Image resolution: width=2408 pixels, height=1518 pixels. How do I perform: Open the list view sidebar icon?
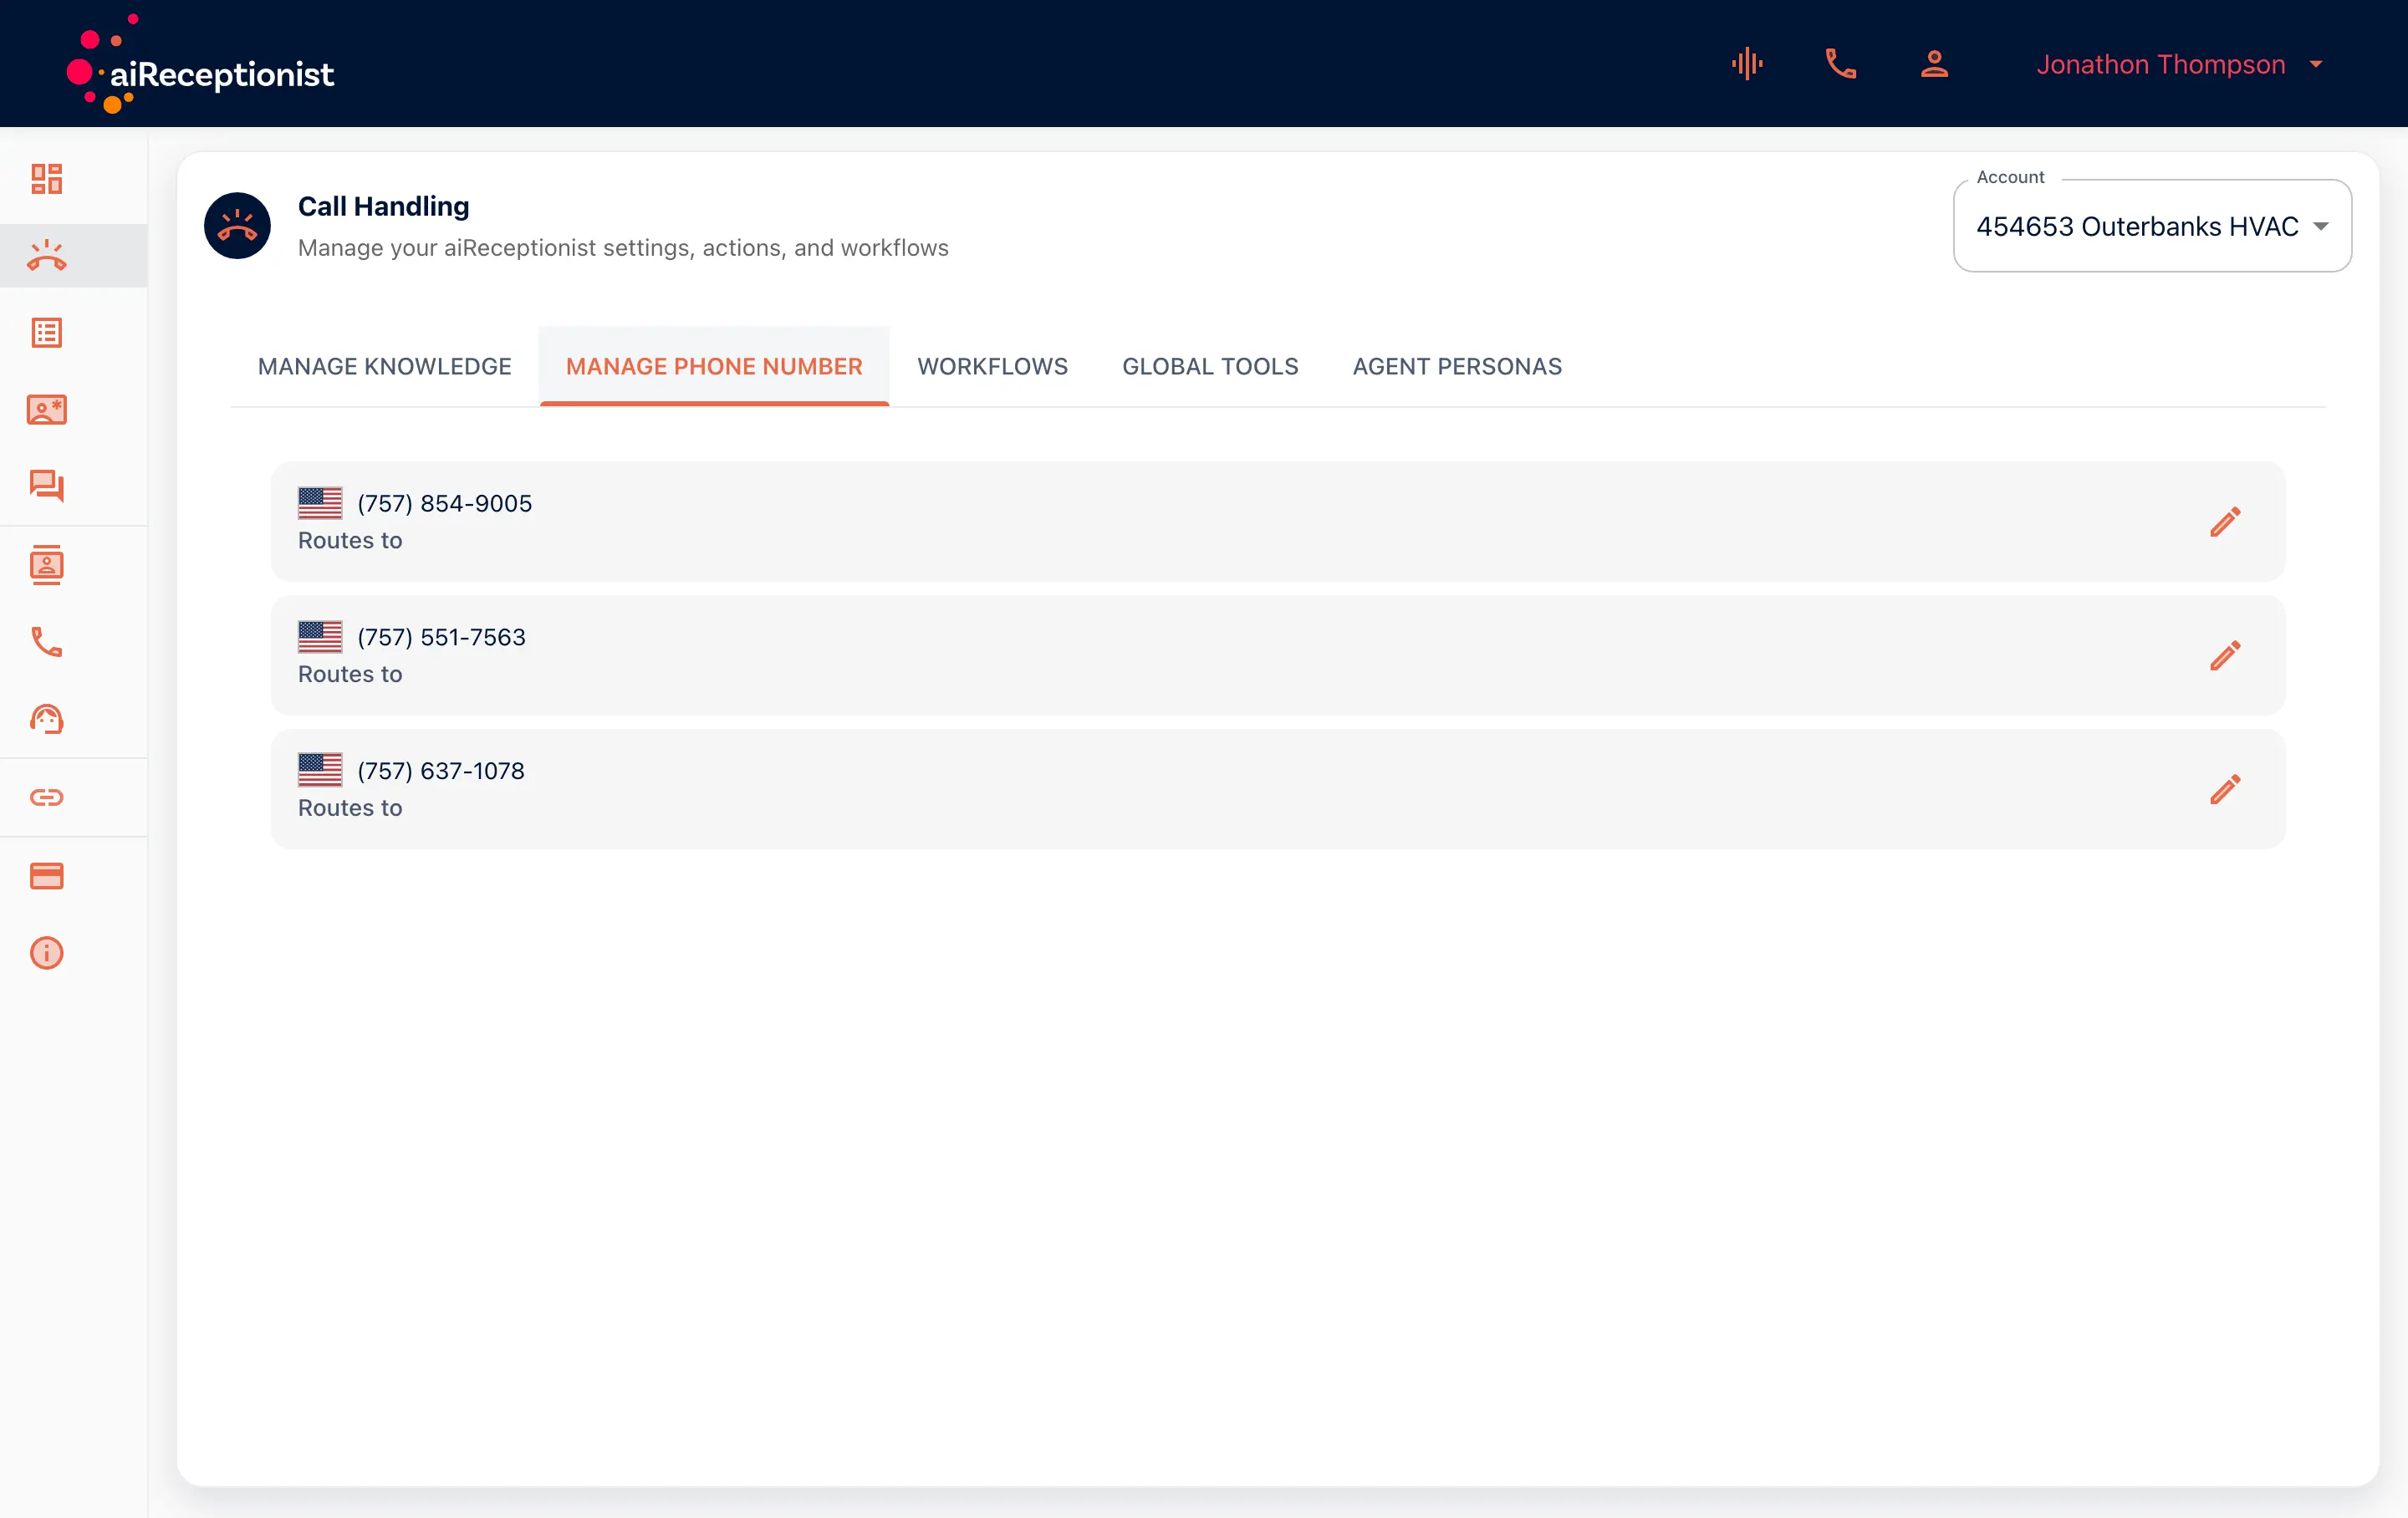click(46, 333)
